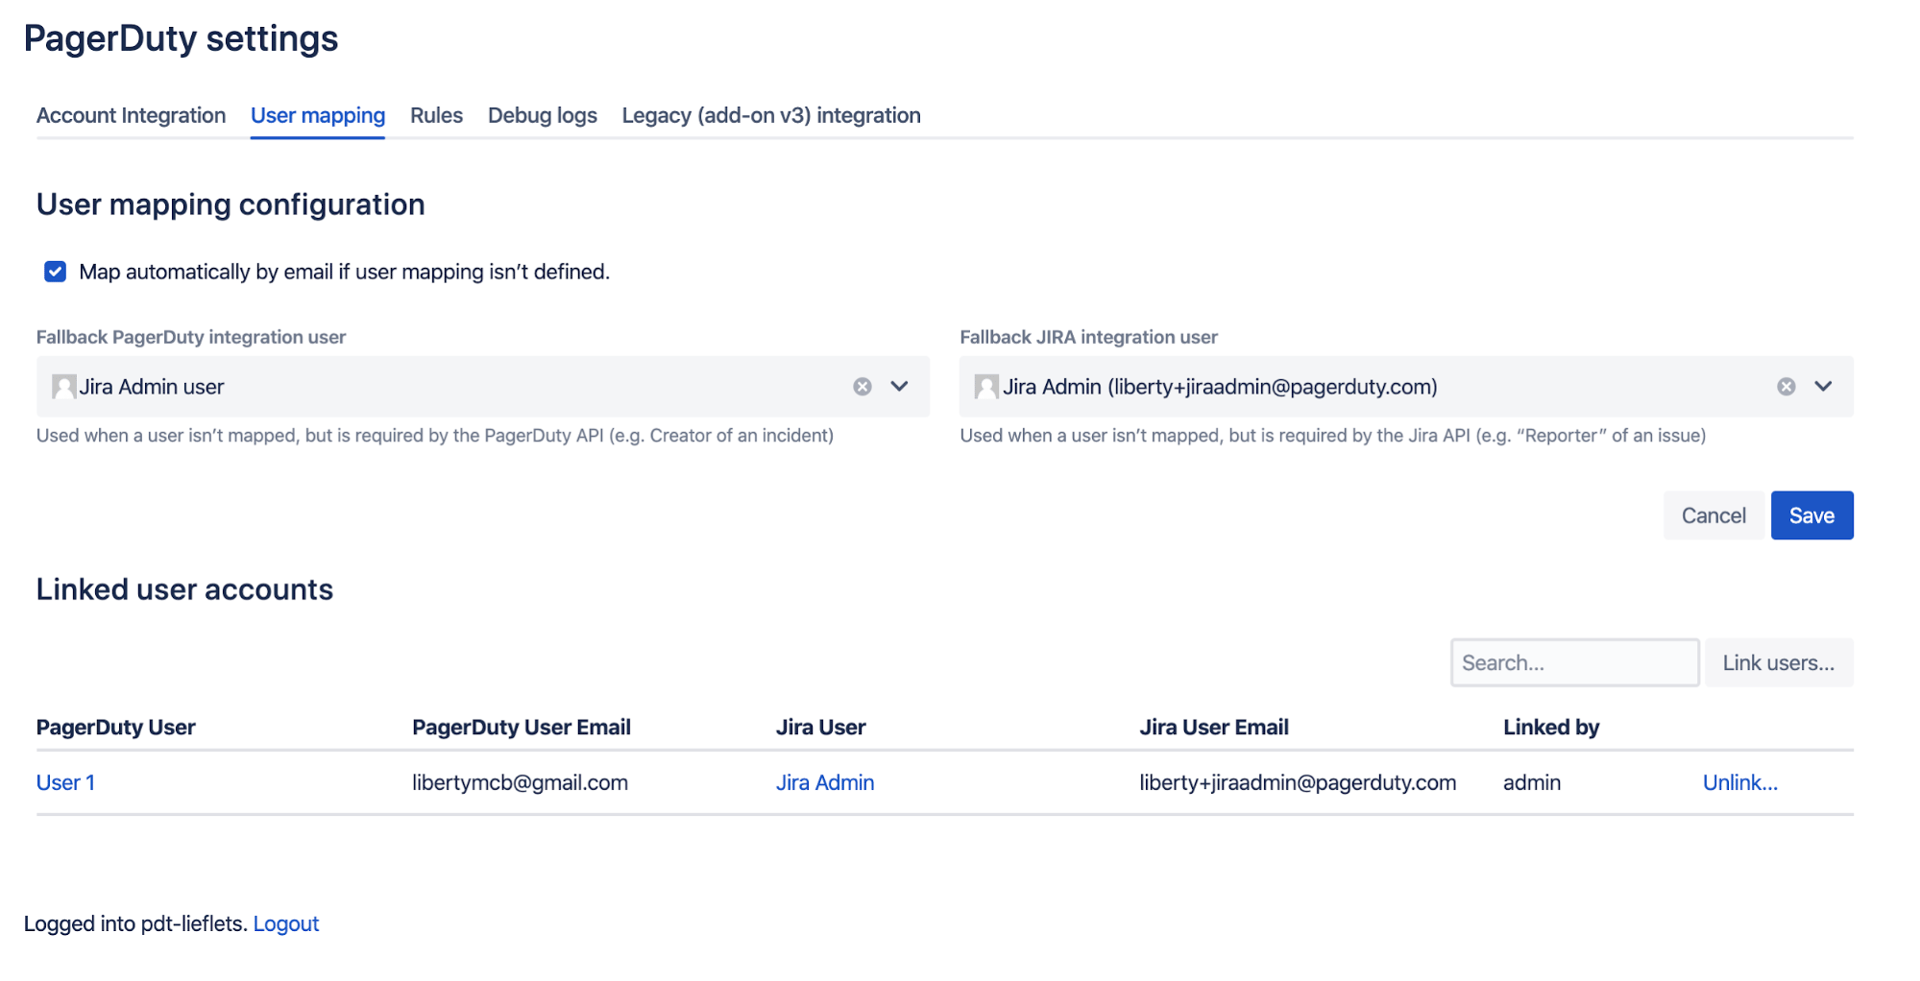Image resolution: width=1920 pixels, height=981 pixels.
Task: Click the Jira Admin user avatar icon
Action: [x=64, y=387]
